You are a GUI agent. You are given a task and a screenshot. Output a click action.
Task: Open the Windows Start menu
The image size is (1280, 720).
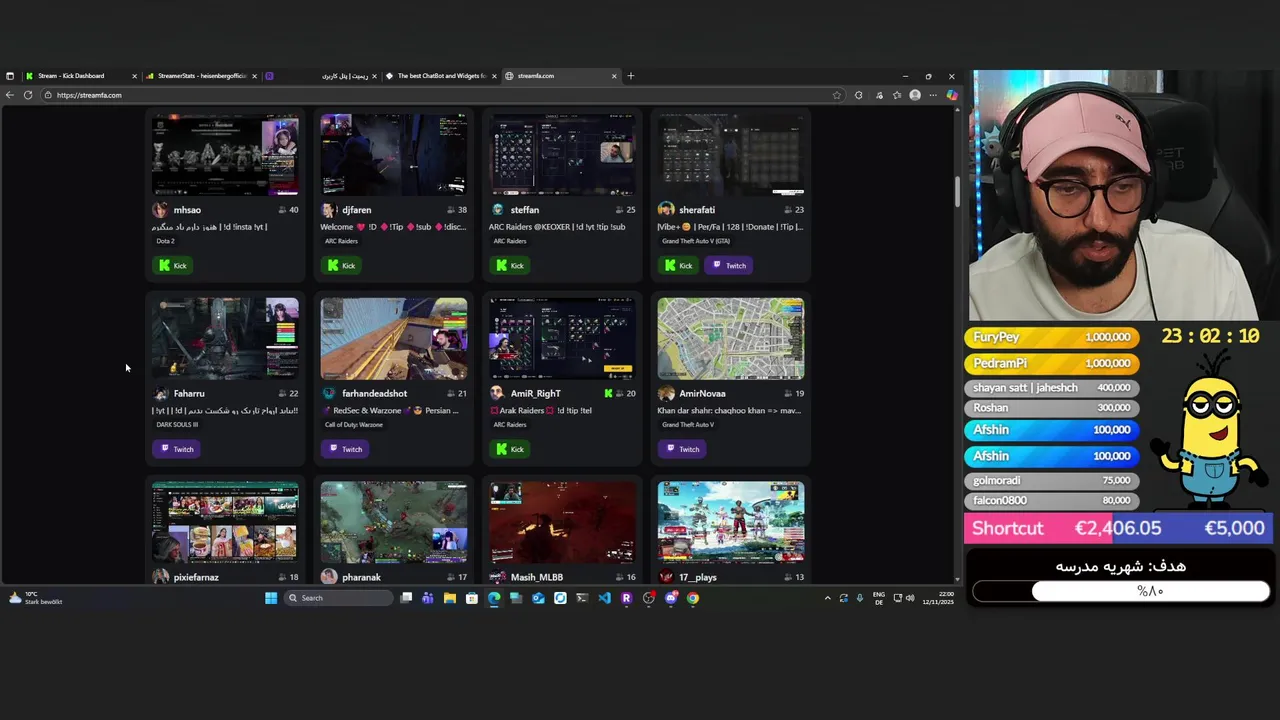tap(271, 598)
